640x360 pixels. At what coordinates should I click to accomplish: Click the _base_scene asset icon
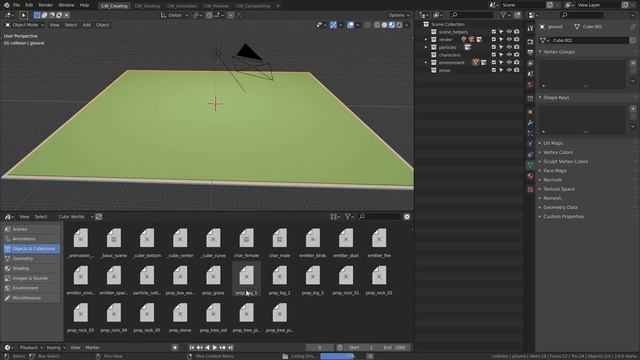(114, 238)
